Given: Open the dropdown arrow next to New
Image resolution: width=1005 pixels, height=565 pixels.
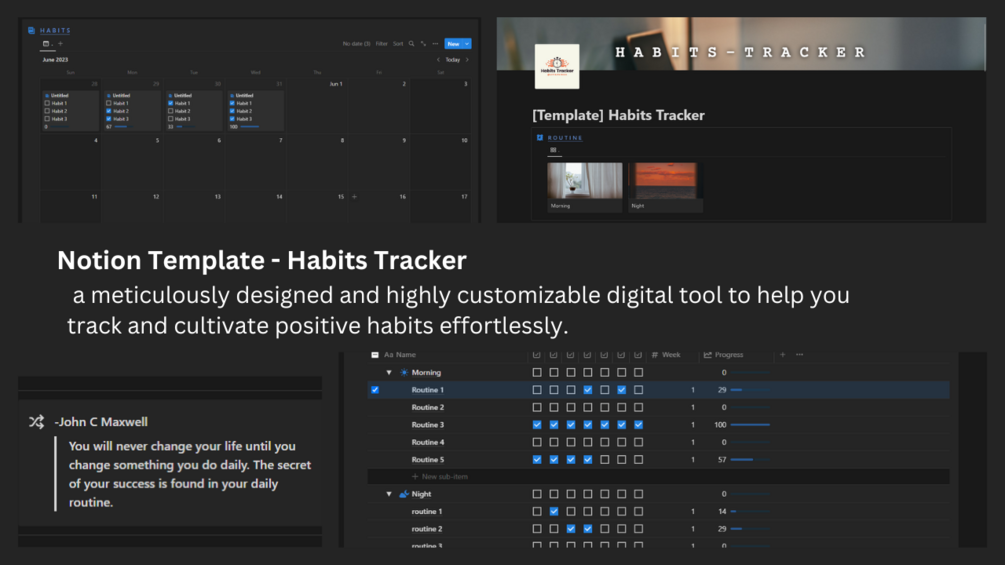Looking at the screenshot, I should pos(467,44).
